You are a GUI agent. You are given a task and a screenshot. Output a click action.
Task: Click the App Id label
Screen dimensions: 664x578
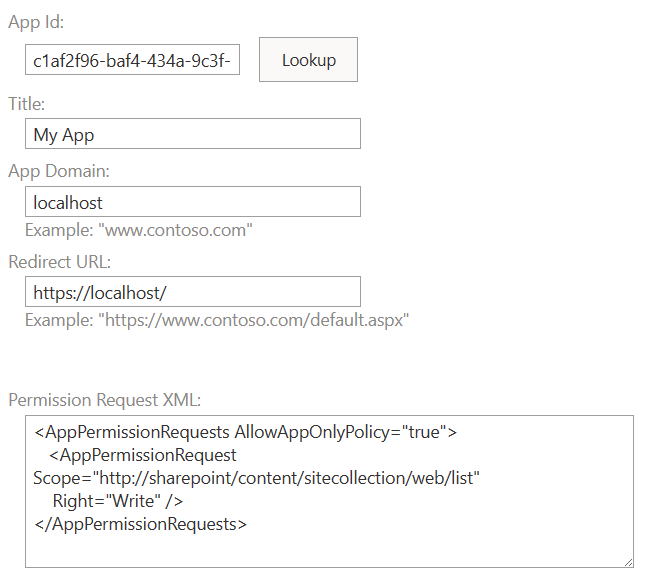click(x=36, y=22)
